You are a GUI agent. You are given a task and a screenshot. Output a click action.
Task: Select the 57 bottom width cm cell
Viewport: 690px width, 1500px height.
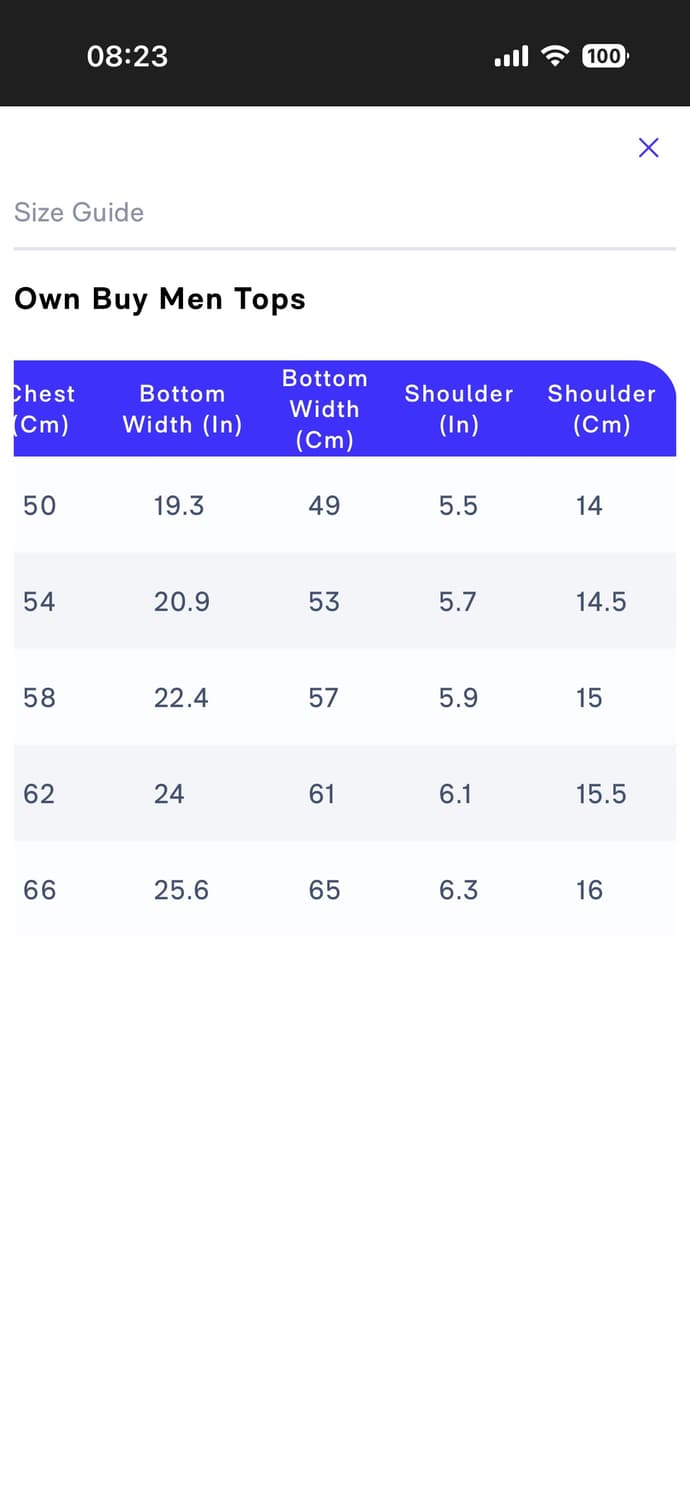[323, 697]
